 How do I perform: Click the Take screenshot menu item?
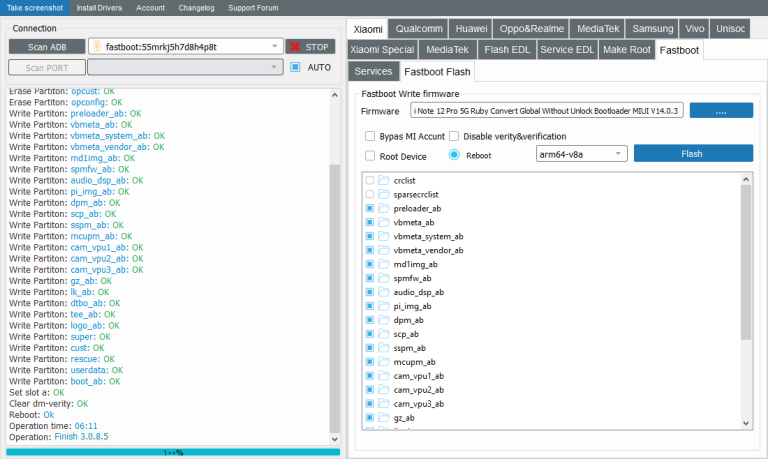[x=35, y=8]
